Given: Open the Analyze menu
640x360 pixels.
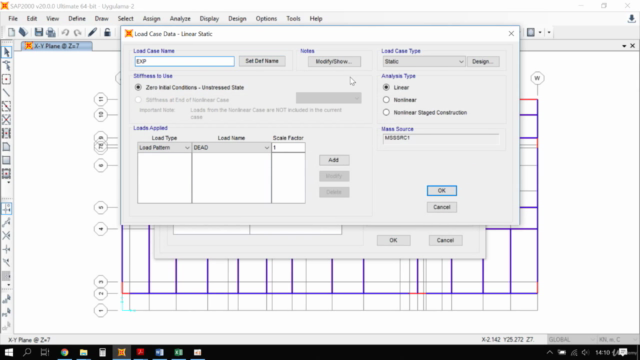Looking at the screenshot, I should click(180, 19).
